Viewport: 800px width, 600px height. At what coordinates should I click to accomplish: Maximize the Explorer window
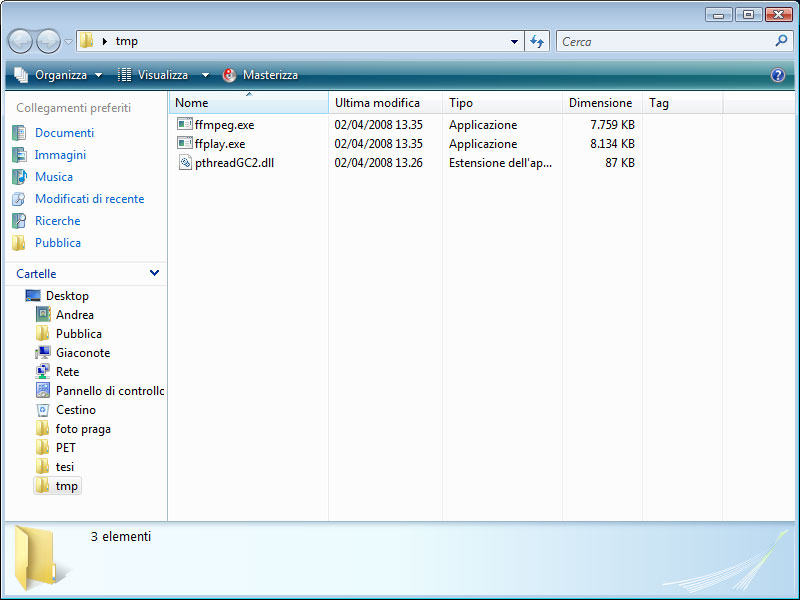point(748,14)
